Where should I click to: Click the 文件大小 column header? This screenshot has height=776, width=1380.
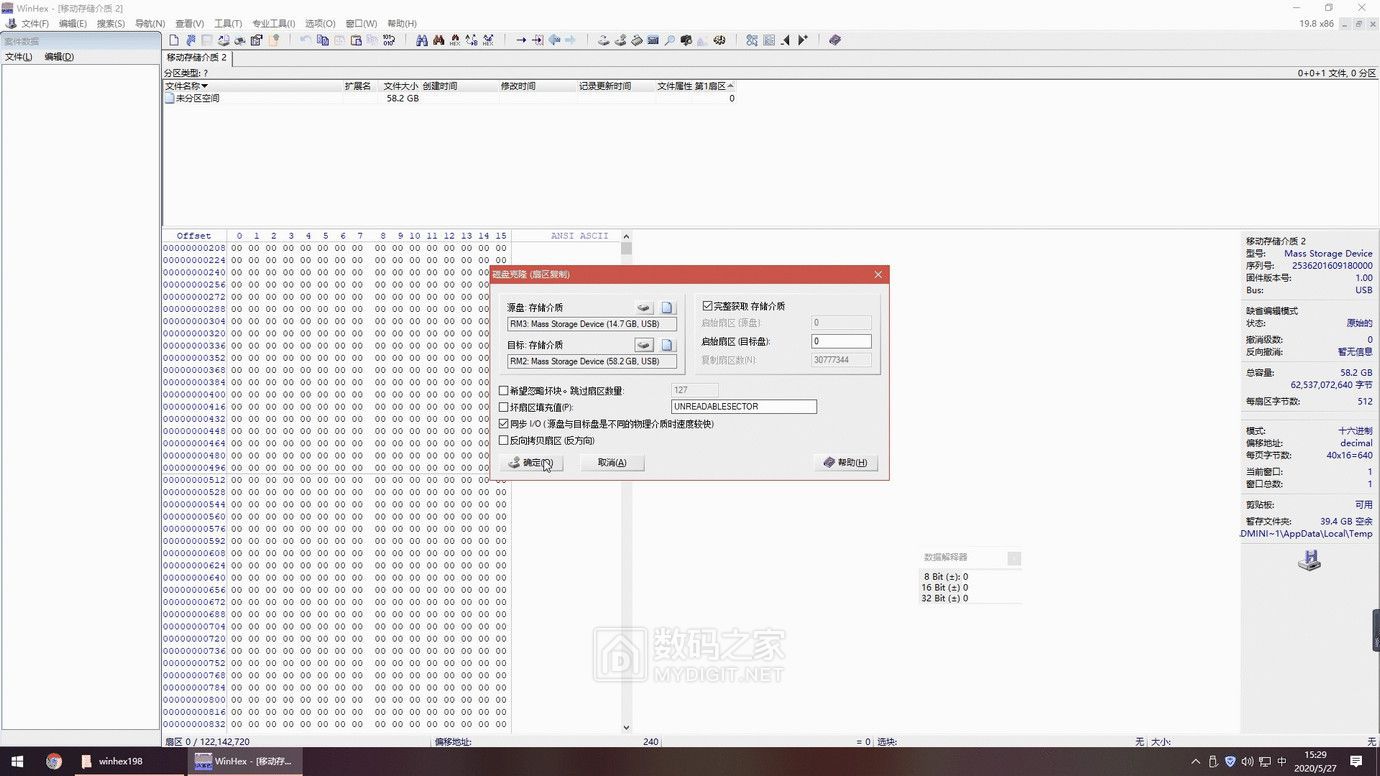point(400,86)
